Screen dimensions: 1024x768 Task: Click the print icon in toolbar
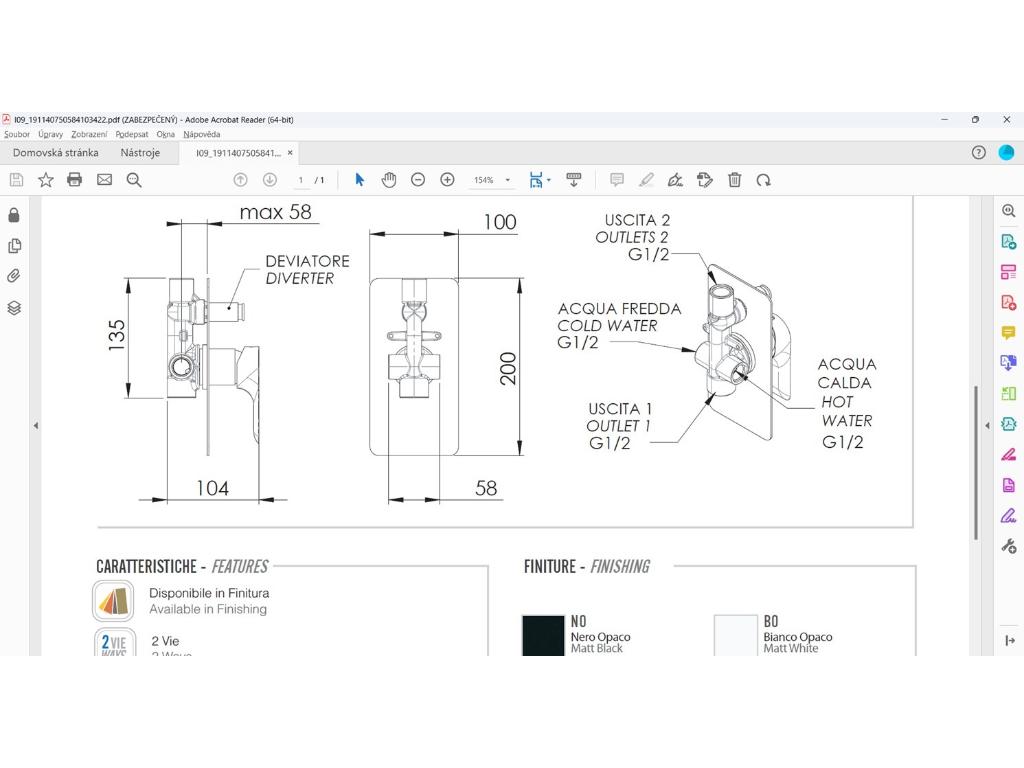[x=74, y=180]
